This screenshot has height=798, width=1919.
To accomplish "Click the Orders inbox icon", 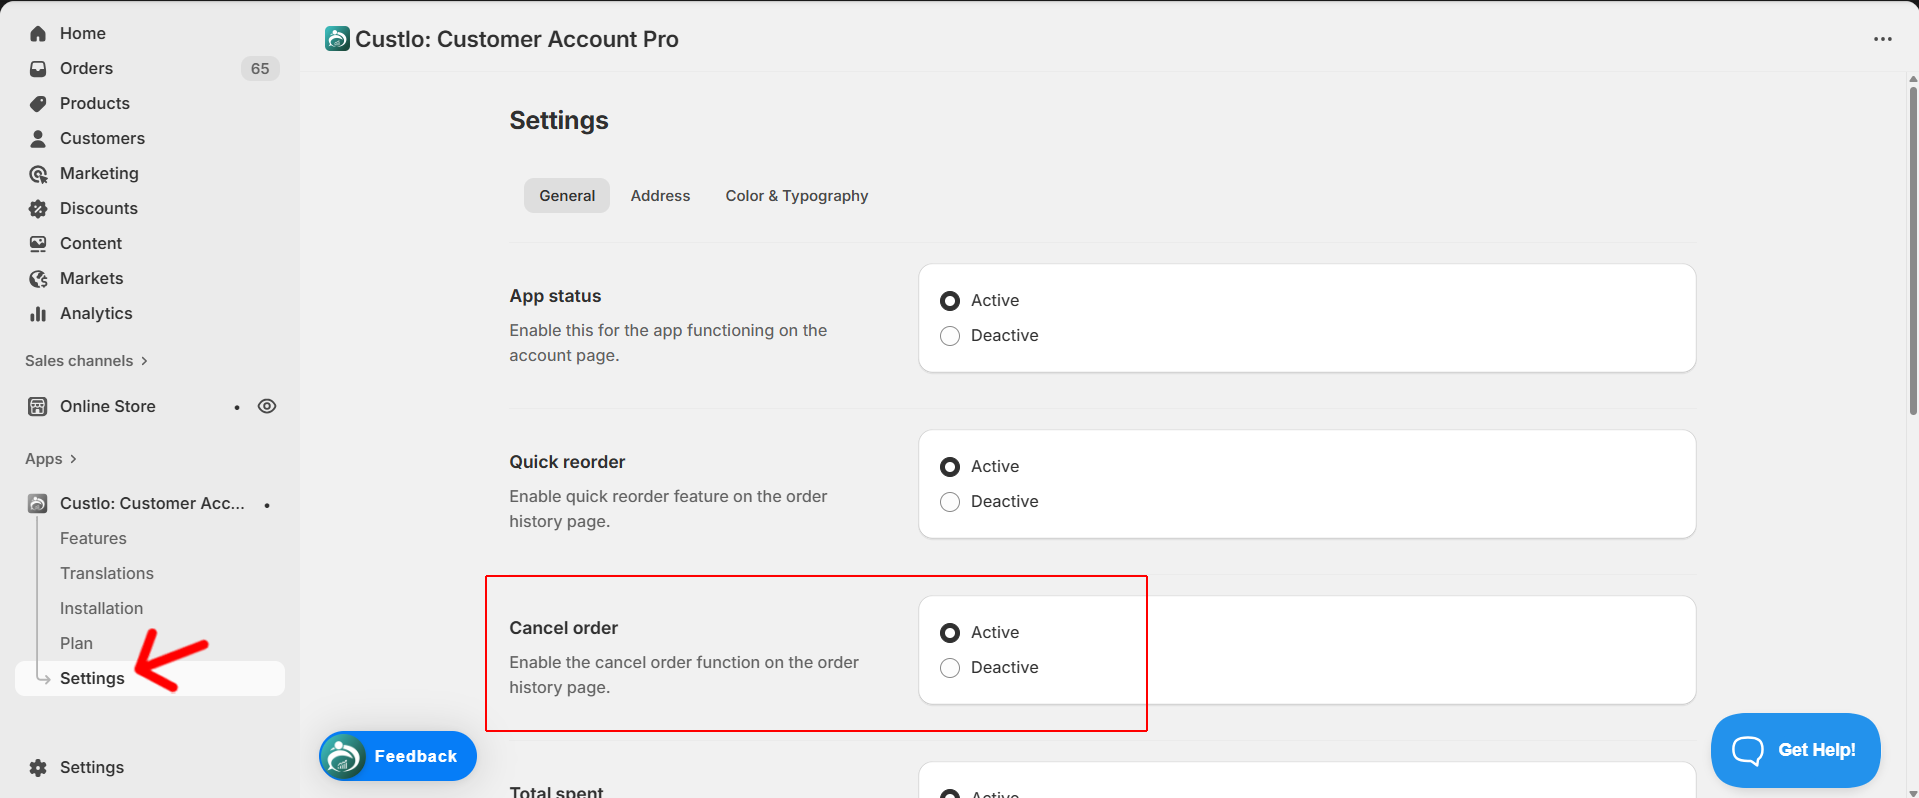I will click(38, 69).
